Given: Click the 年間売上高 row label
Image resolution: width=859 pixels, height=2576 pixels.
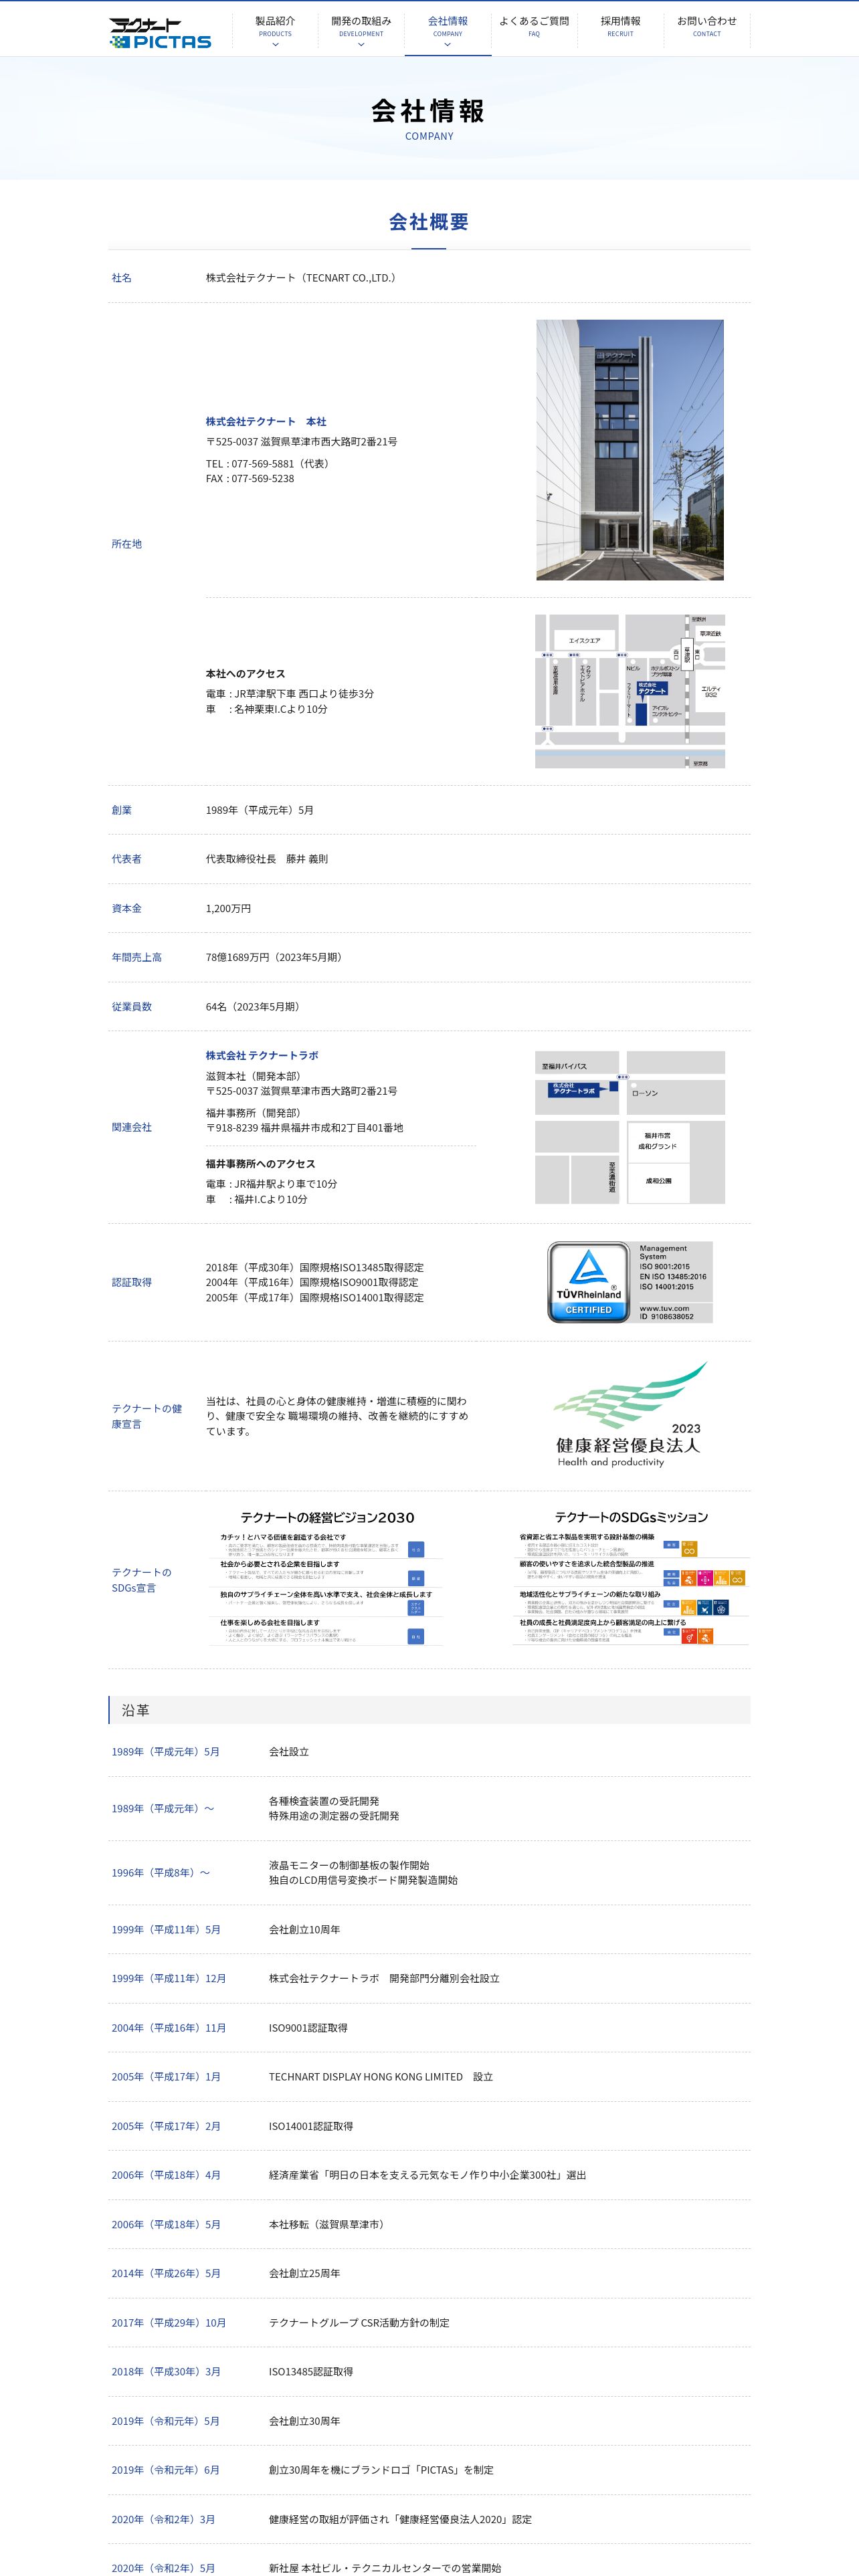Looking at the screenshot, I should click(137, 957).
